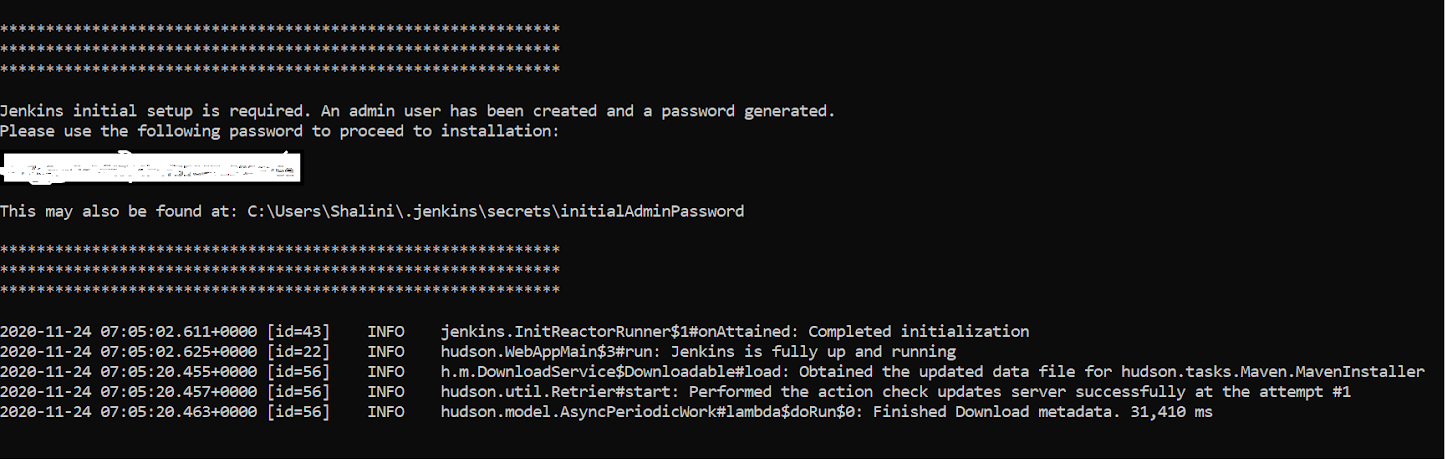
Task: Click the redacted admin password block
Action: 150,166
